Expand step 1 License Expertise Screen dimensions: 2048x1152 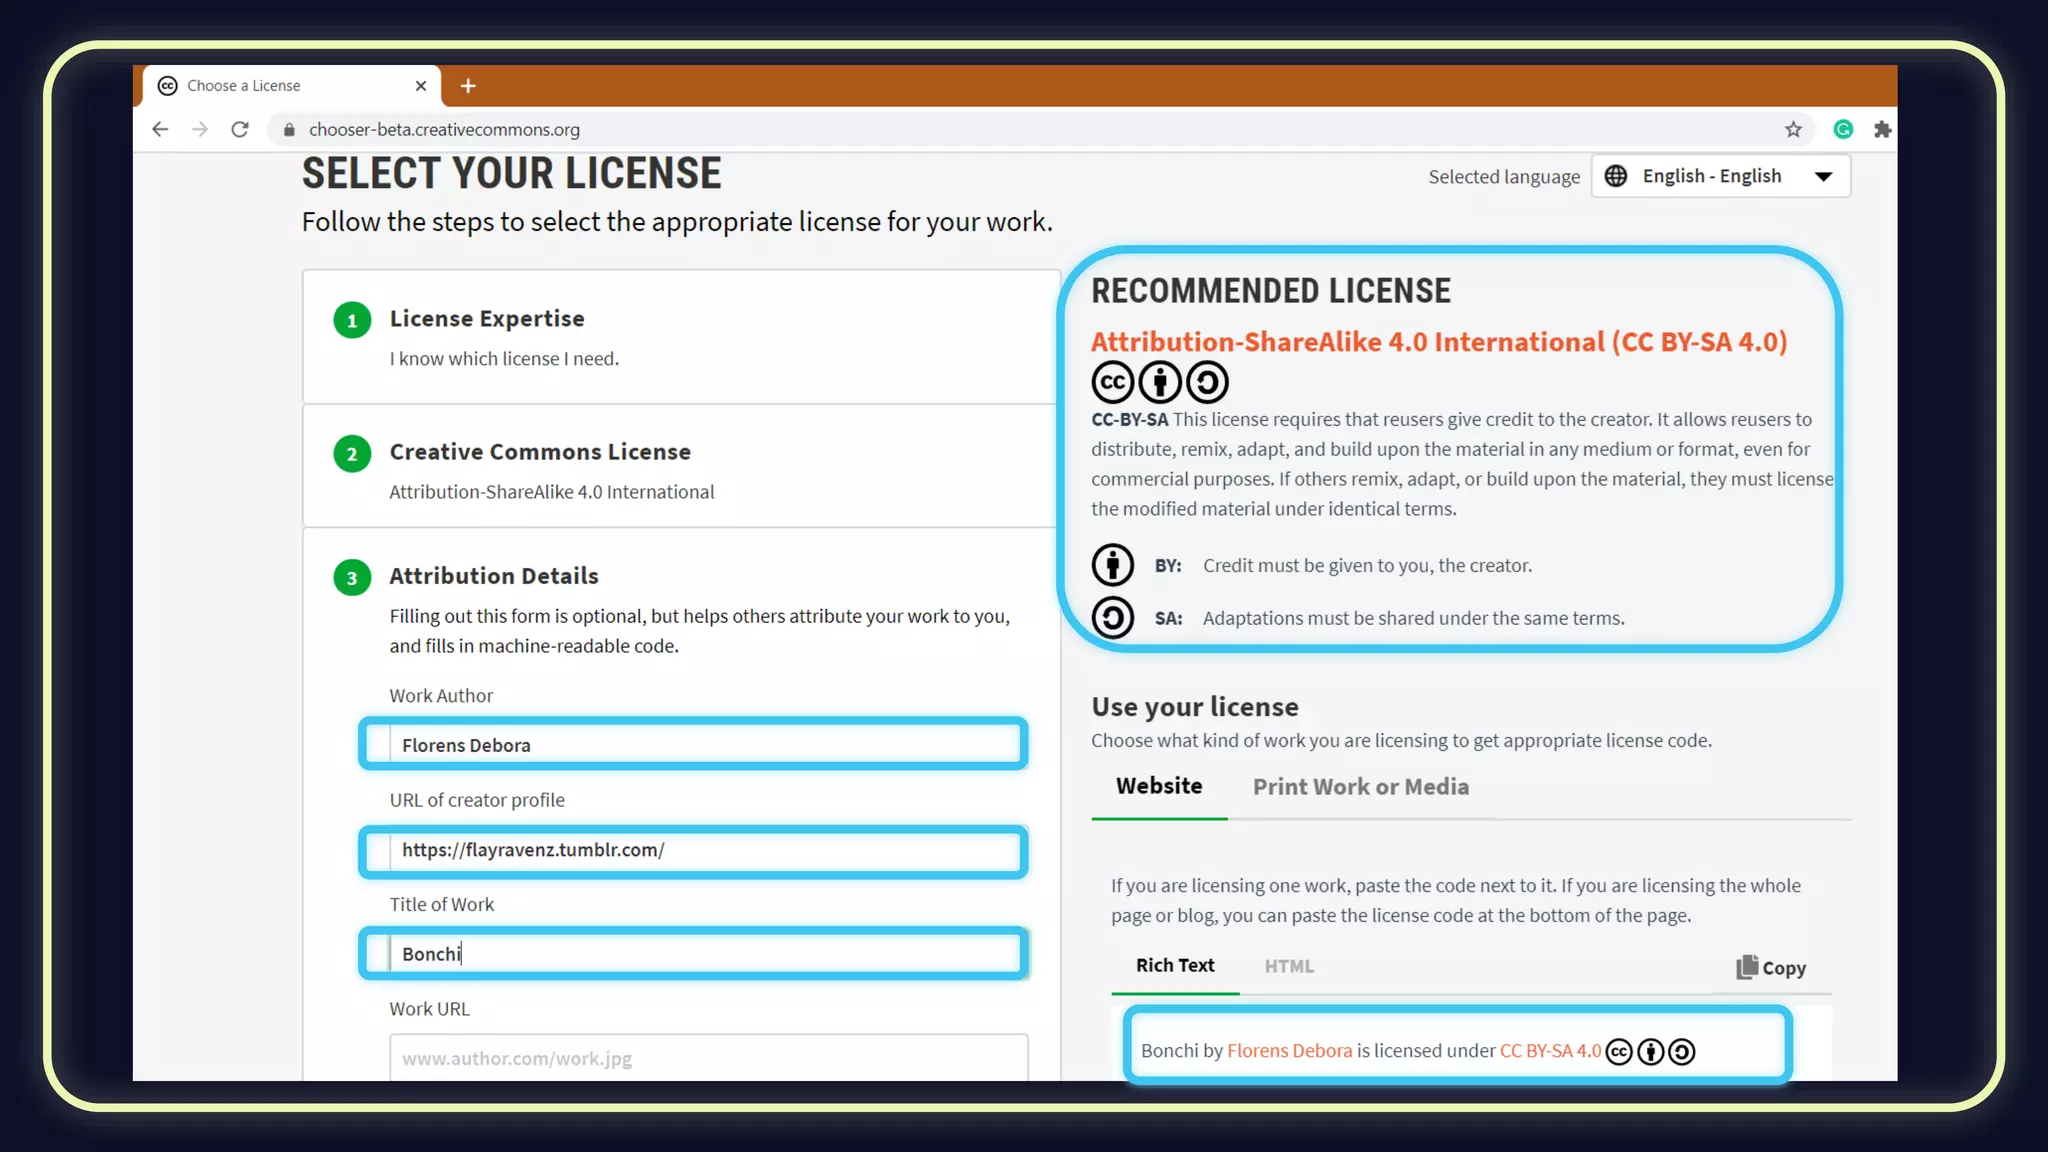click(487, 319)
